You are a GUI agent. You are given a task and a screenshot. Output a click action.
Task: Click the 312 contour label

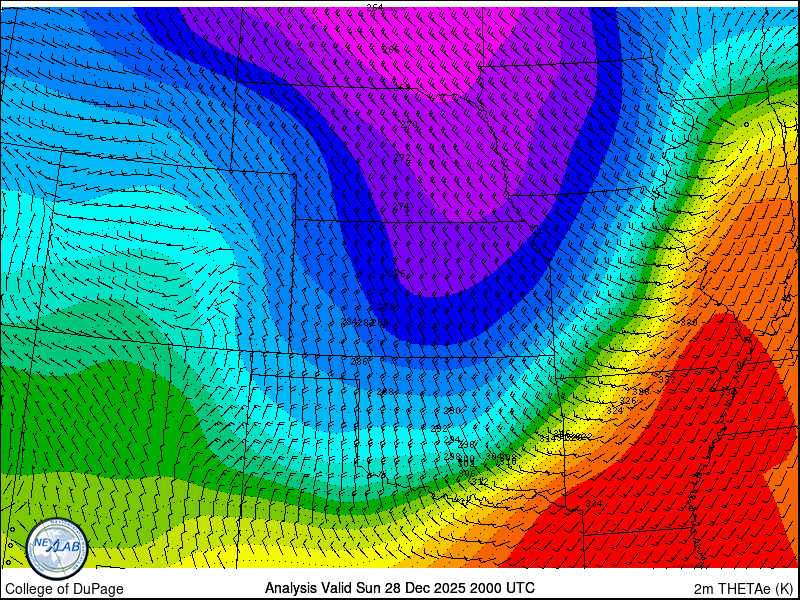(x=480, y=481)
